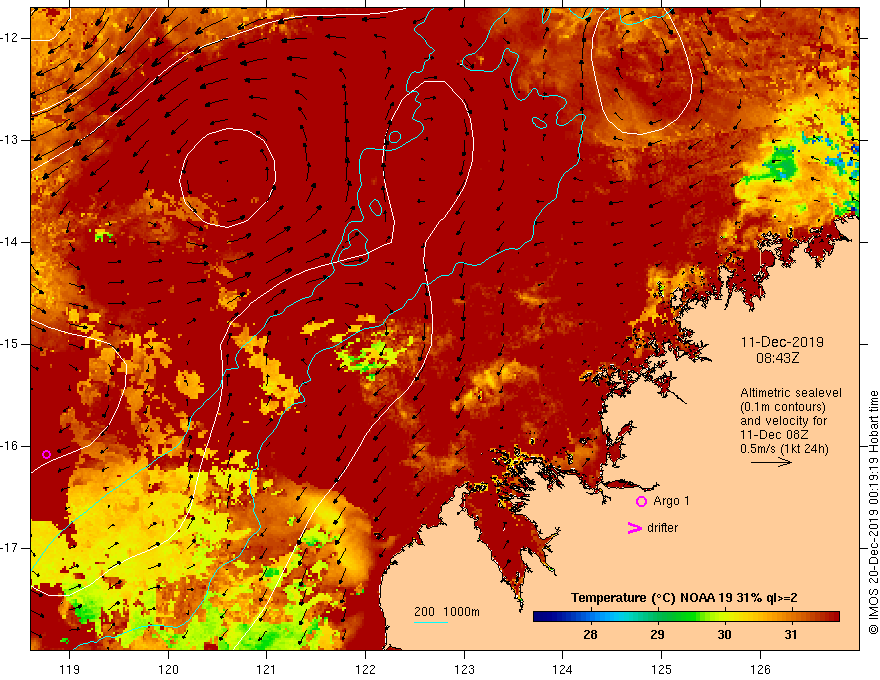Click the -12 latitude axis label
This screenshot has width=880, height=680.
[10, 38]
